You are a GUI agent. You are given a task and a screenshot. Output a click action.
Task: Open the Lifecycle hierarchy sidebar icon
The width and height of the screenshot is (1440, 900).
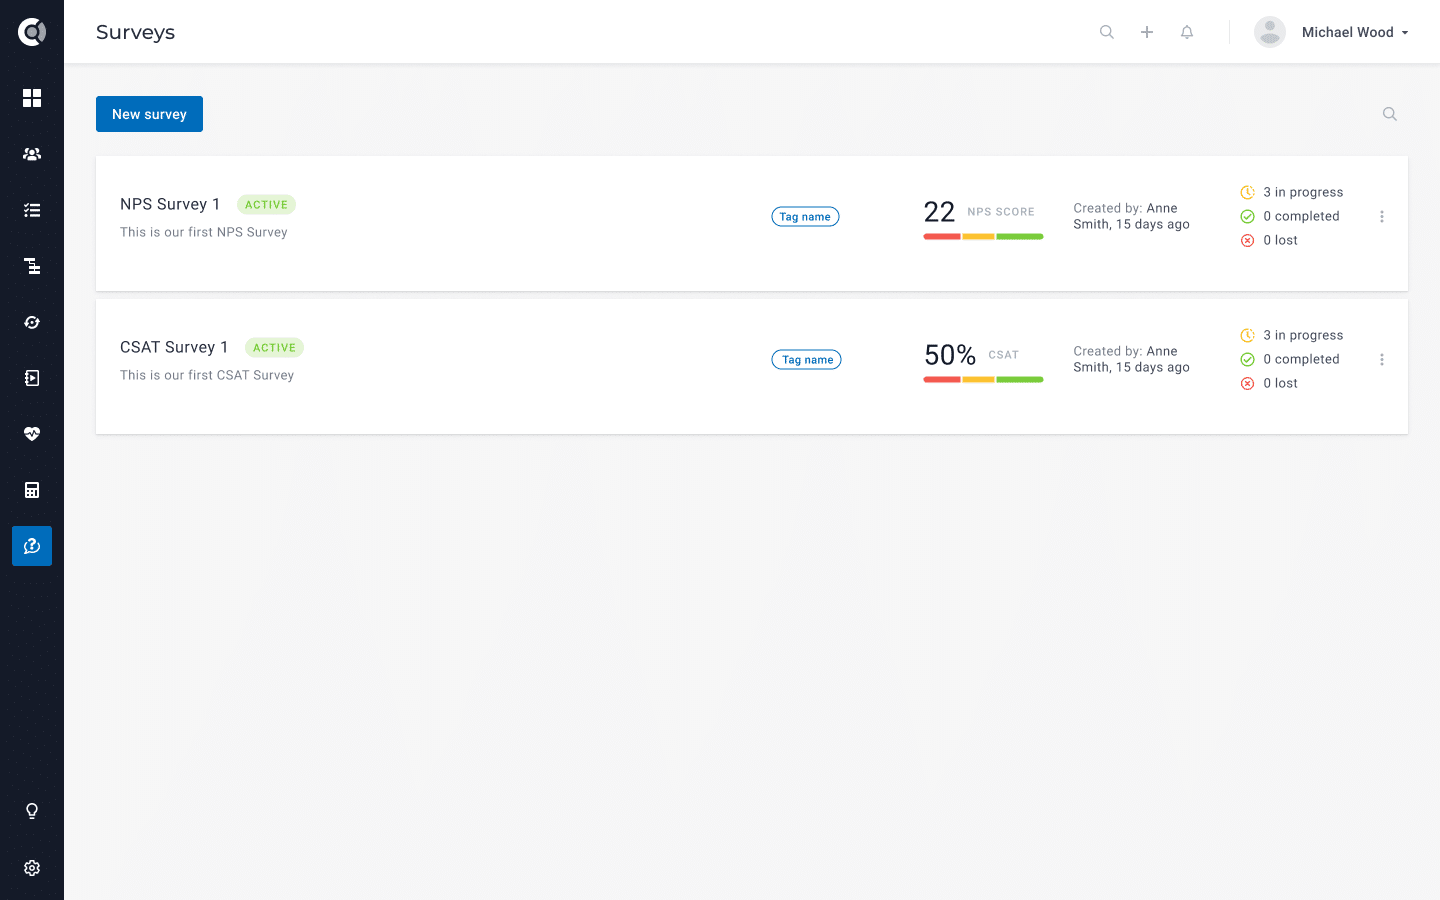(32, 266)
